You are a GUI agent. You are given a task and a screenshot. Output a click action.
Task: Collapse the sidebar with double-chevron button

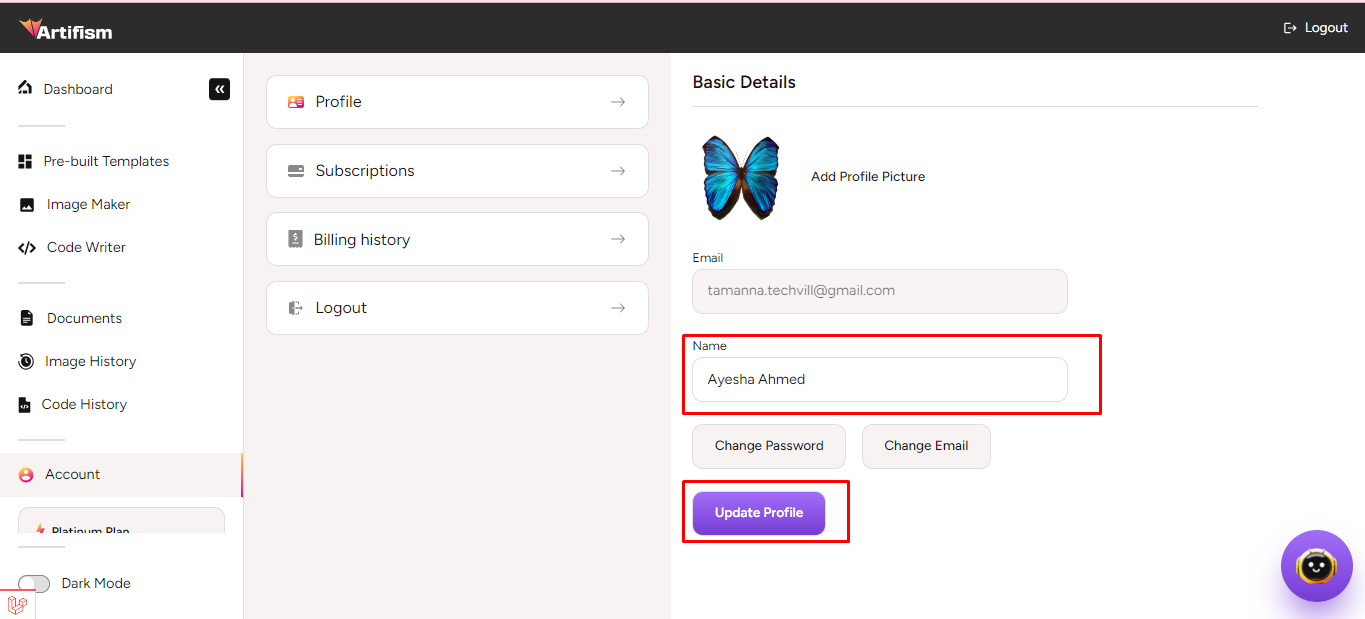pos(219,89)
